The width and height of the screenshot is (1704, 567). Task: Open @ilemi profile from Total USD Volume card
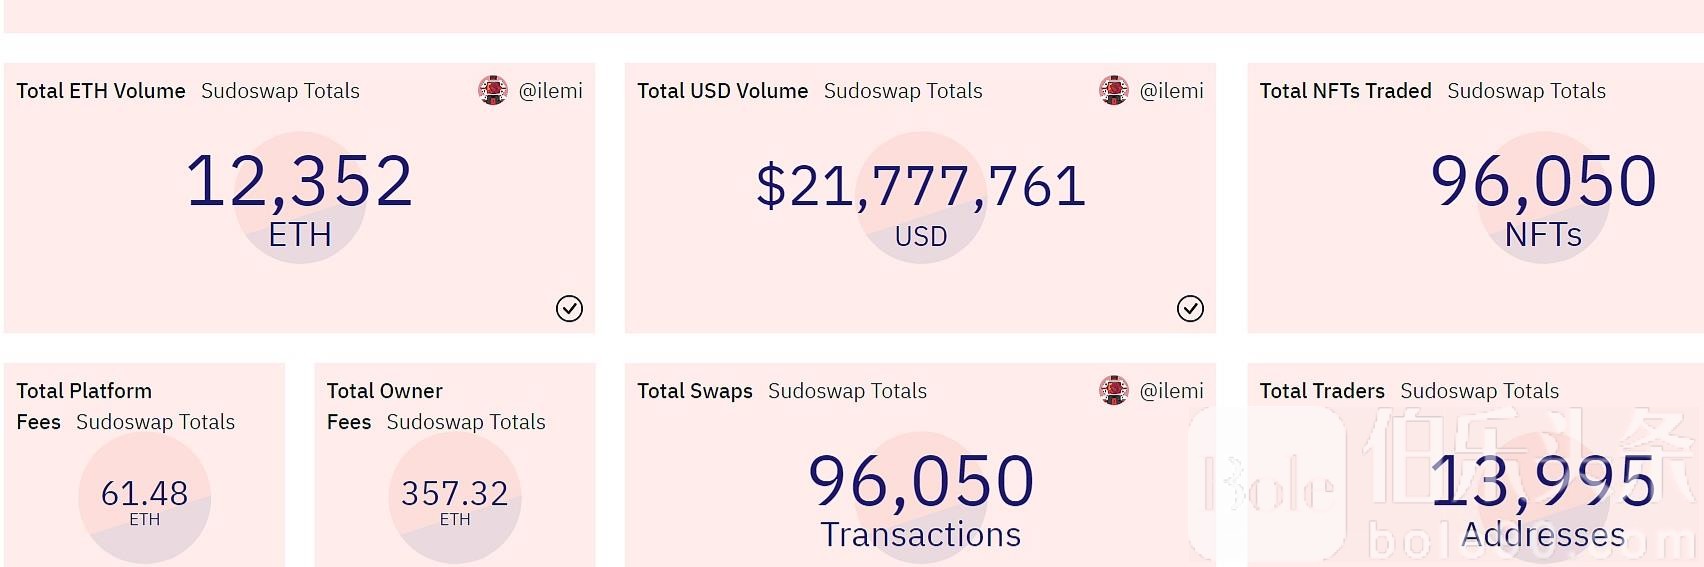point(1171,91)
